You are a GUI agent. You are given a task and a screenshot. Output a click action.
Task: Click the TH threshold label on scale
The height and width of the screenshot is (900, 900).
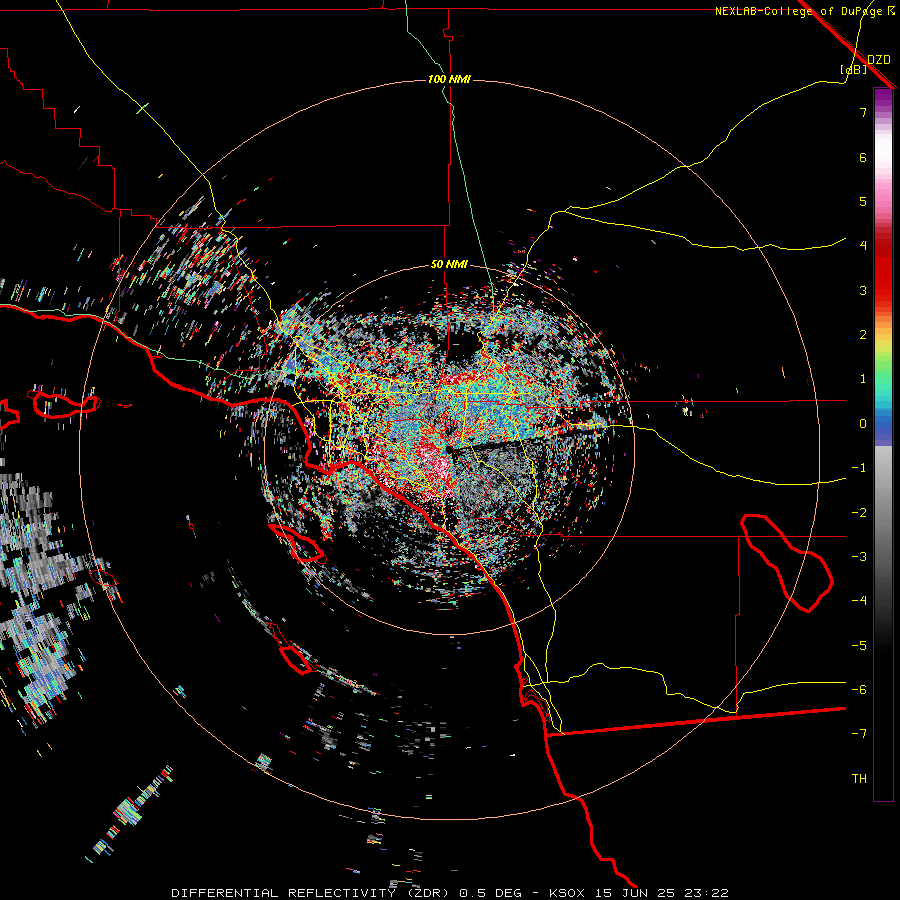(x=859, y=779)
